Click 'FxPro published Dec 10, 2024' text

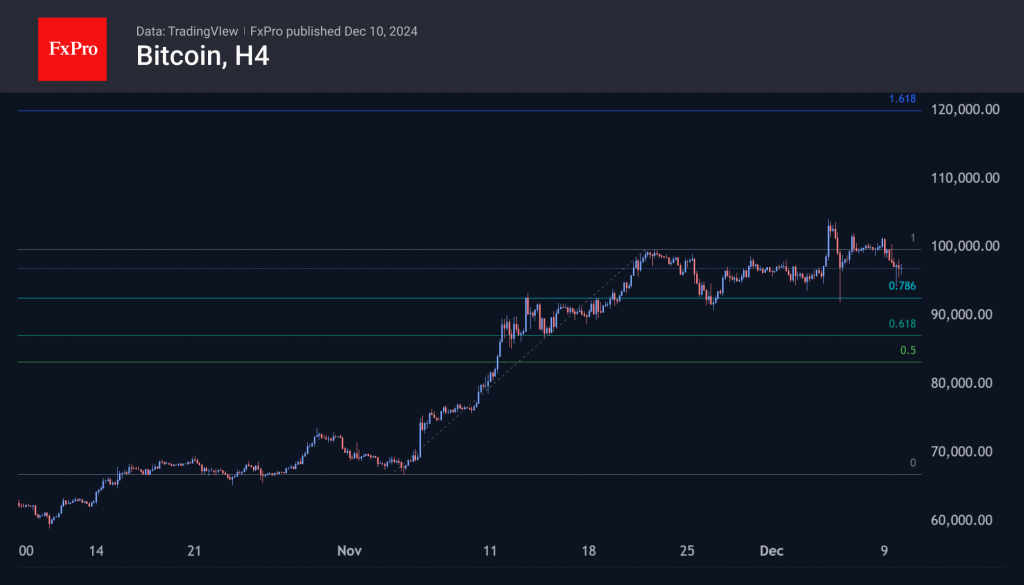334,31
